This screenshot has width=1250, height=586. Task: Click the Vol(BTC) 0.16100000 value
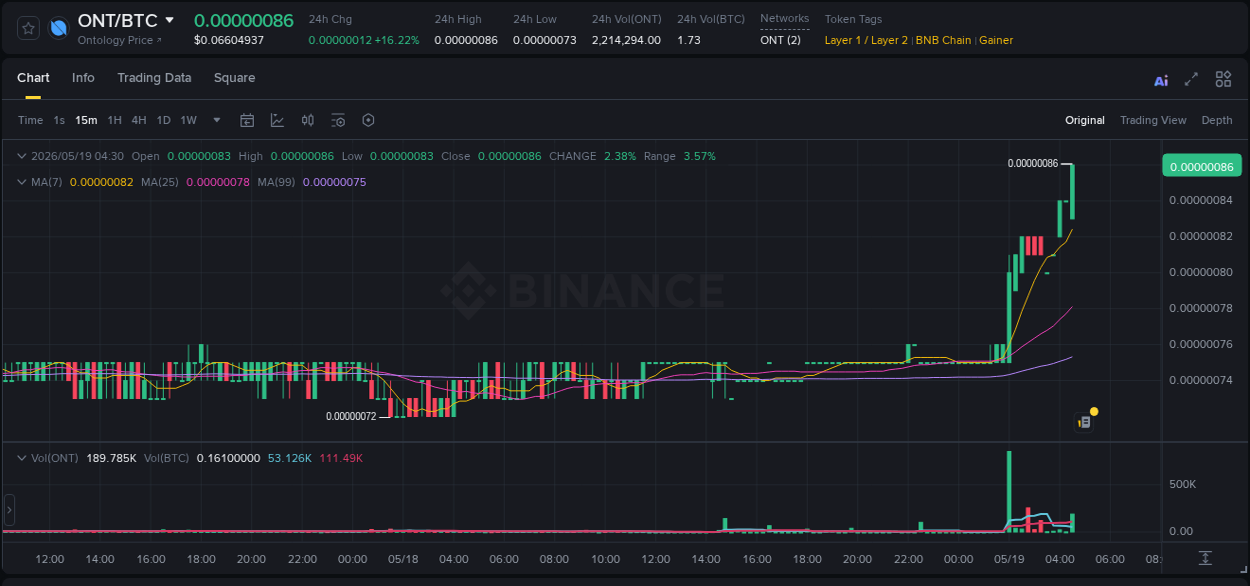click(x=228, y=458)
